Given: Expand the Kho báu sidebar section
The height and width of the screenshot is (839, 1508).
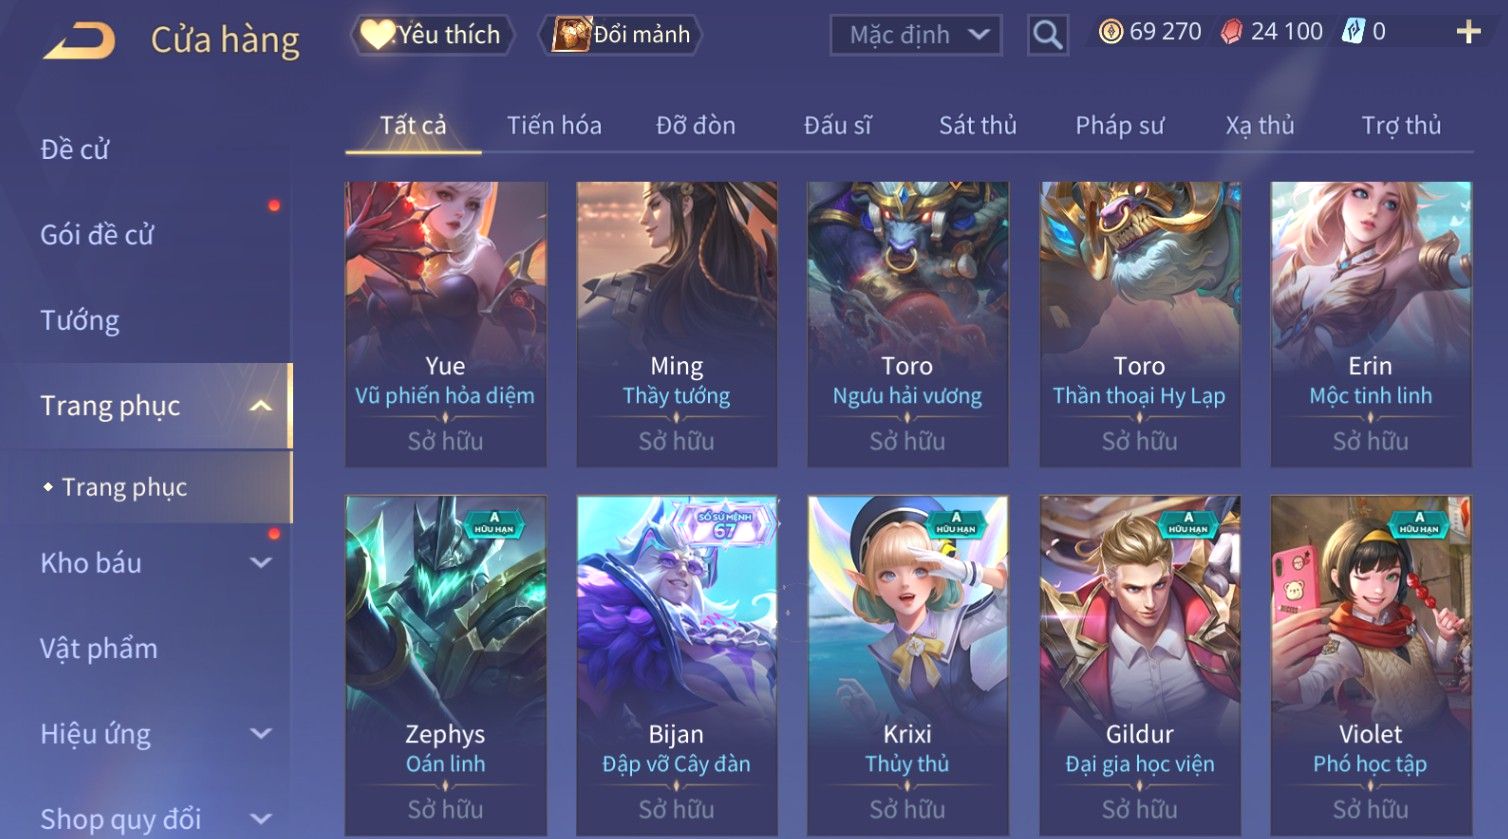Looking at the screenshot, I should (261, 563).
